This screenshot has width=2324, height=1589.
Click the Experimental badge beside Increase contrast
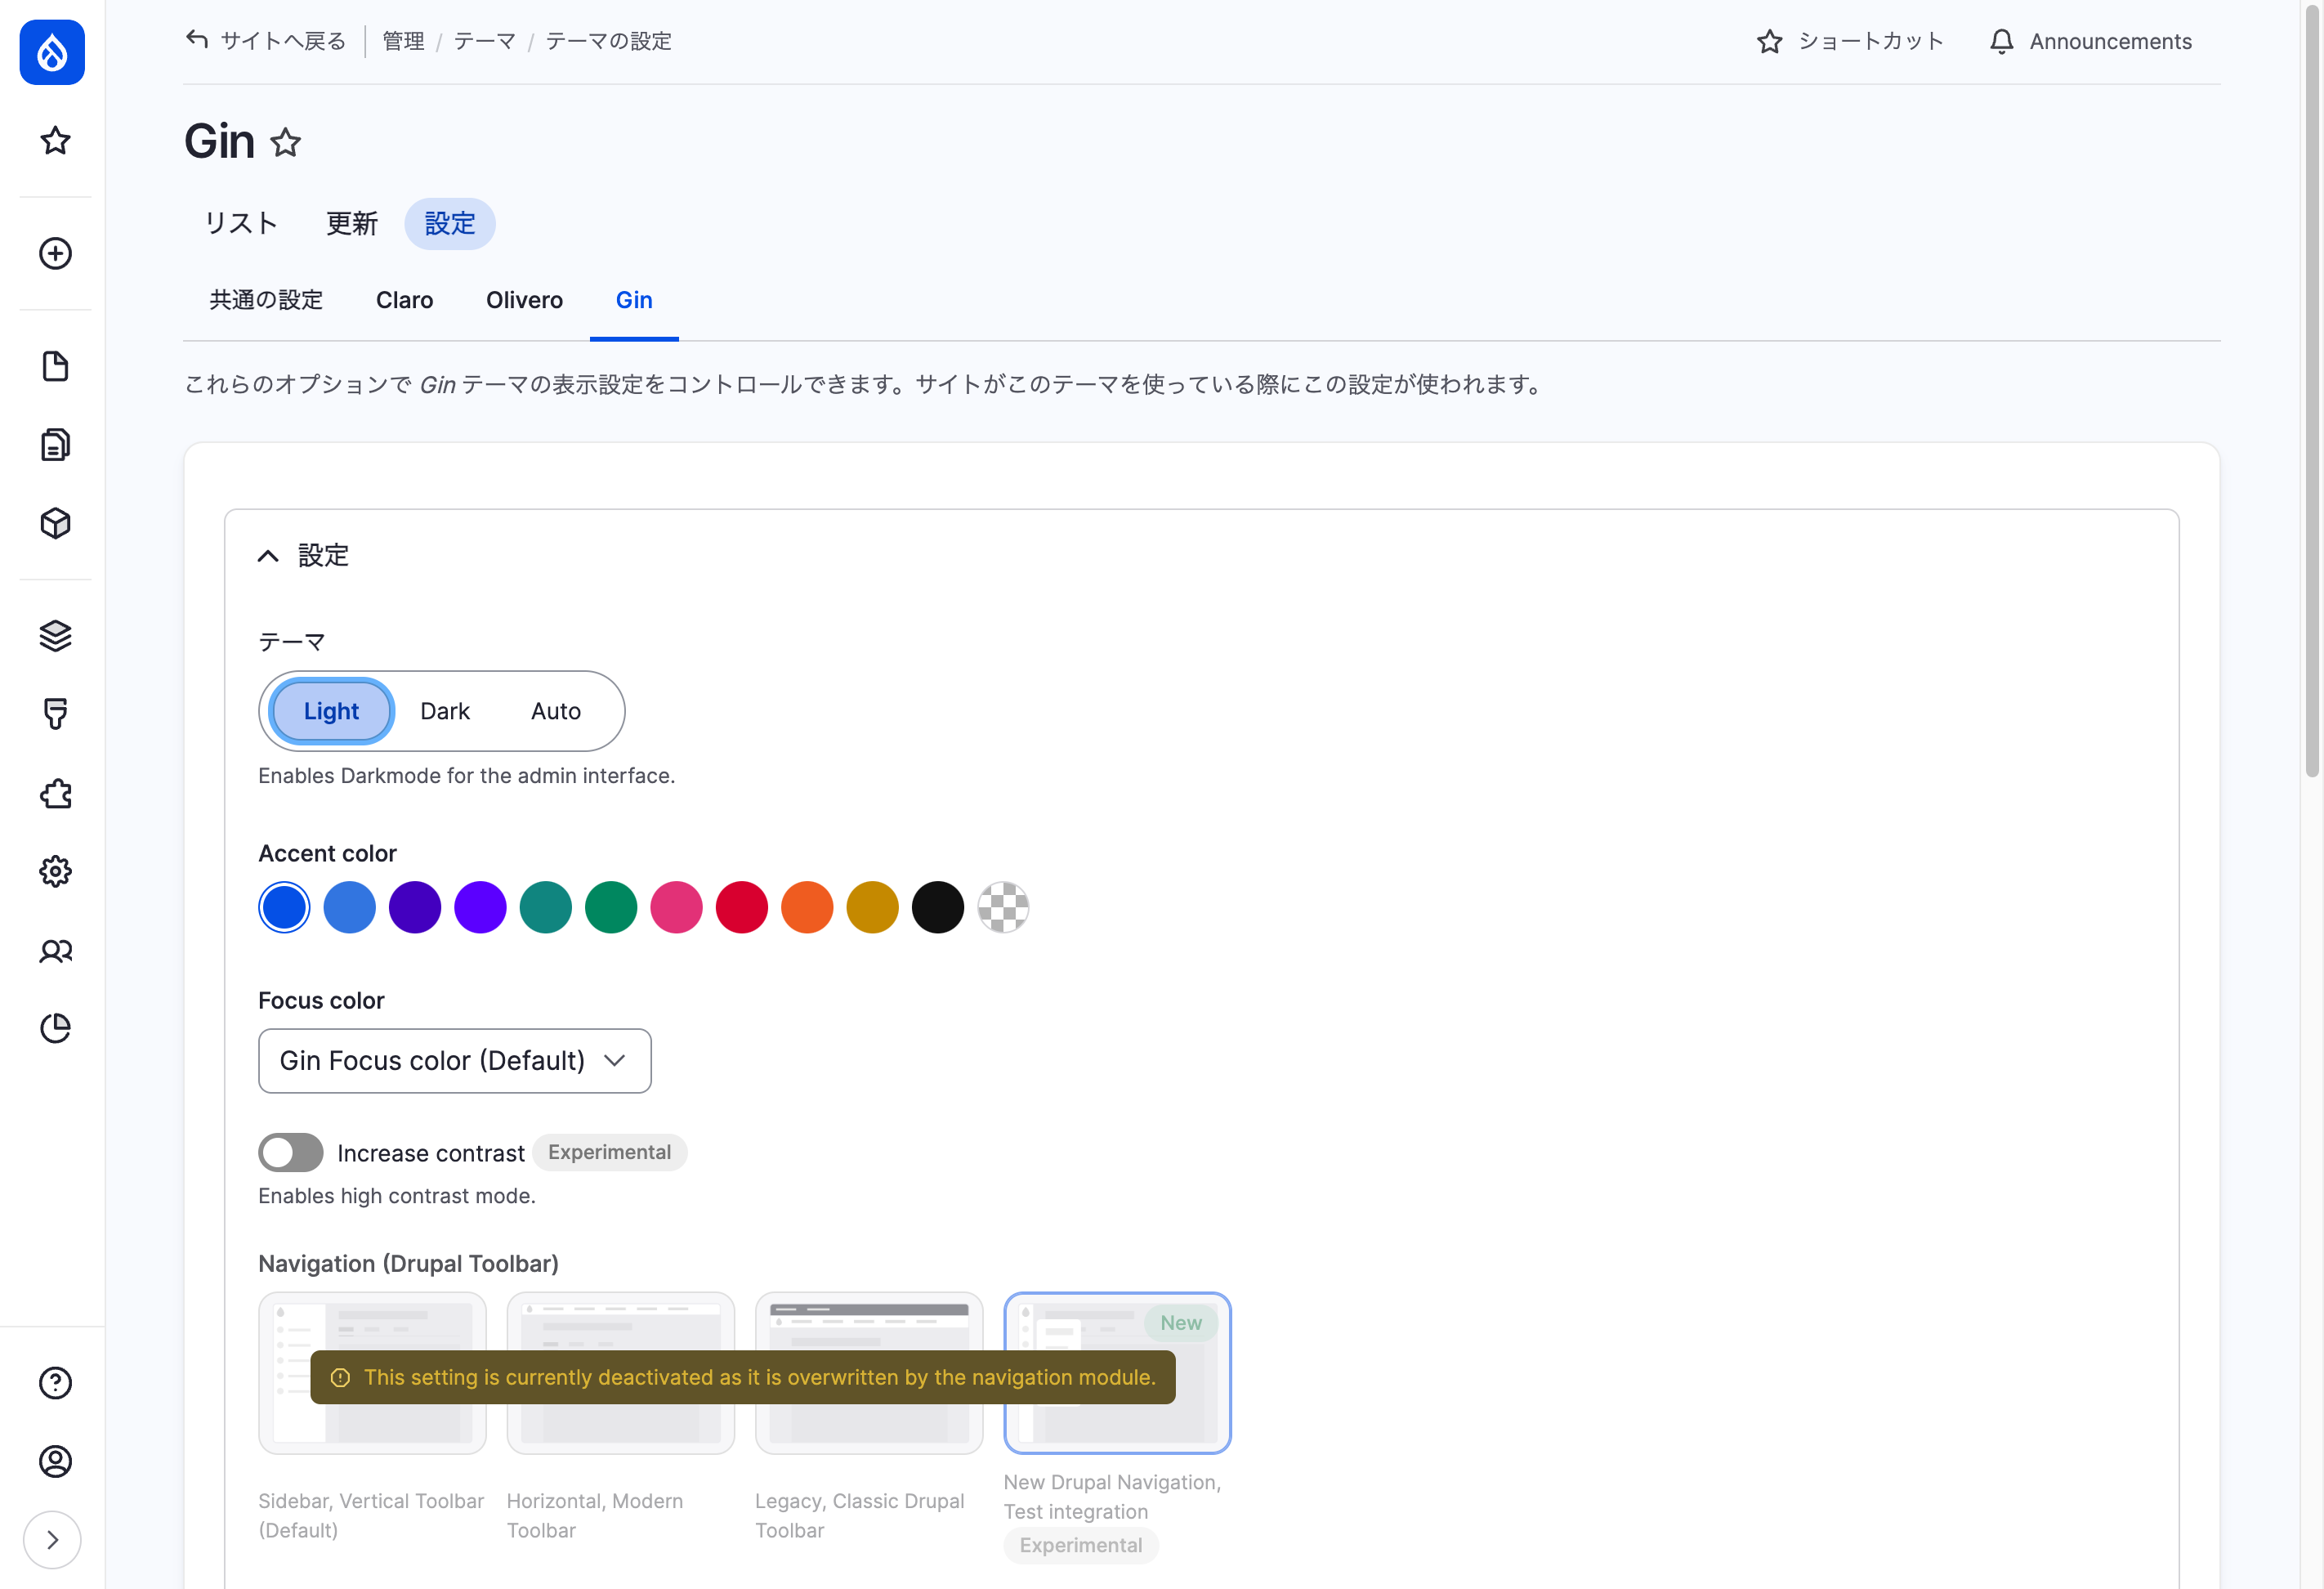pyautogui.click(x=609, y=1152)
